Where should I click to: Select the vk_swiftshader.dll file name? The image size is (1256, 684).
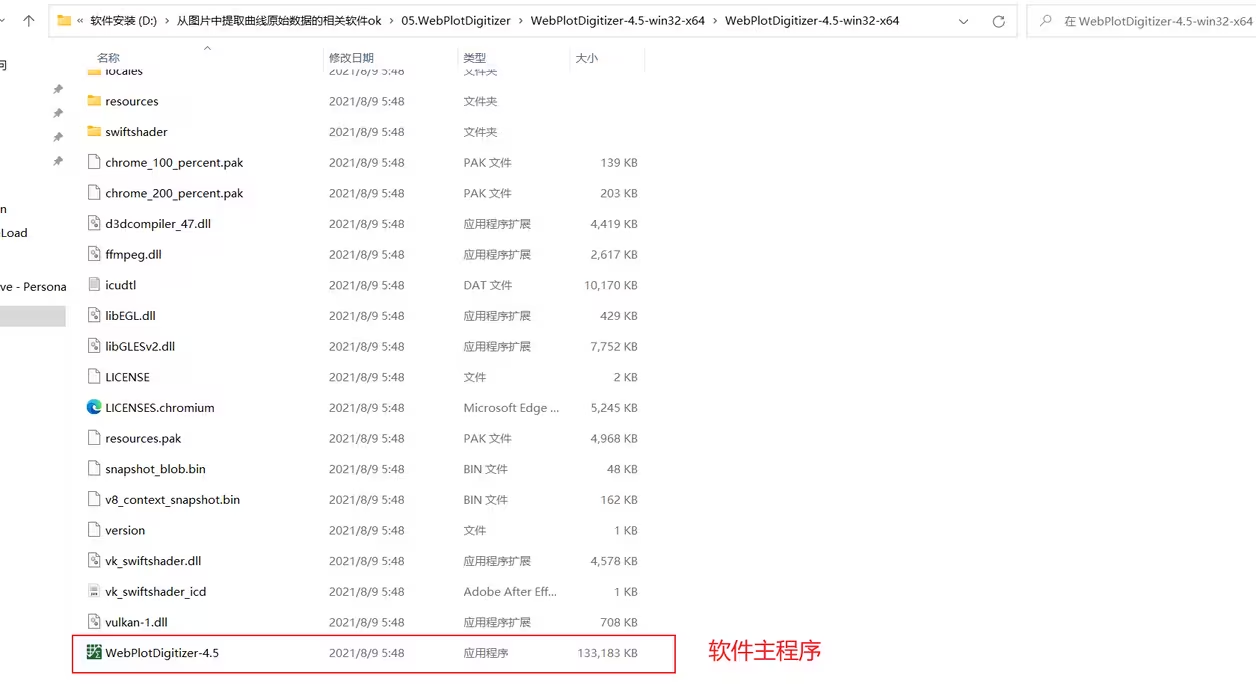click(x=153, y=561)
